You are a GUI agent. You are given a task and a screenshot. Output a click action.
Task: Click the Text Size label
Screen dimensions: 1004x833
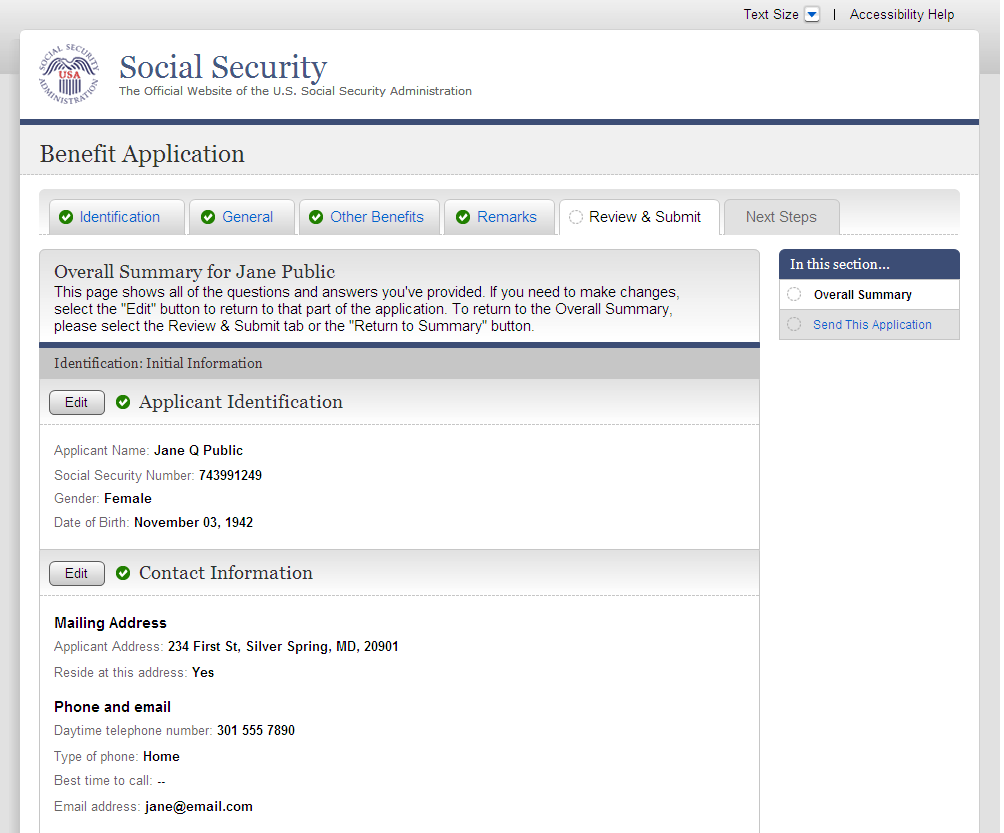coord(771,15)
